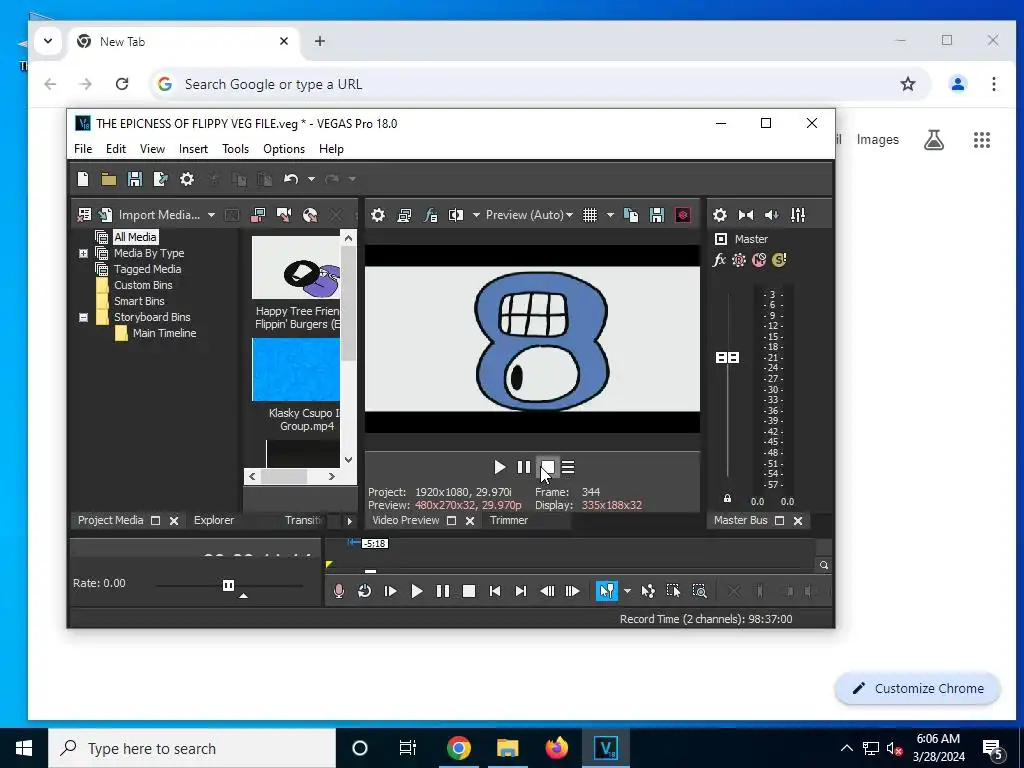Open Normal Edit Tool dropdown arrow
This screenshot has height=768, width=1024.
tap(628, 591)
